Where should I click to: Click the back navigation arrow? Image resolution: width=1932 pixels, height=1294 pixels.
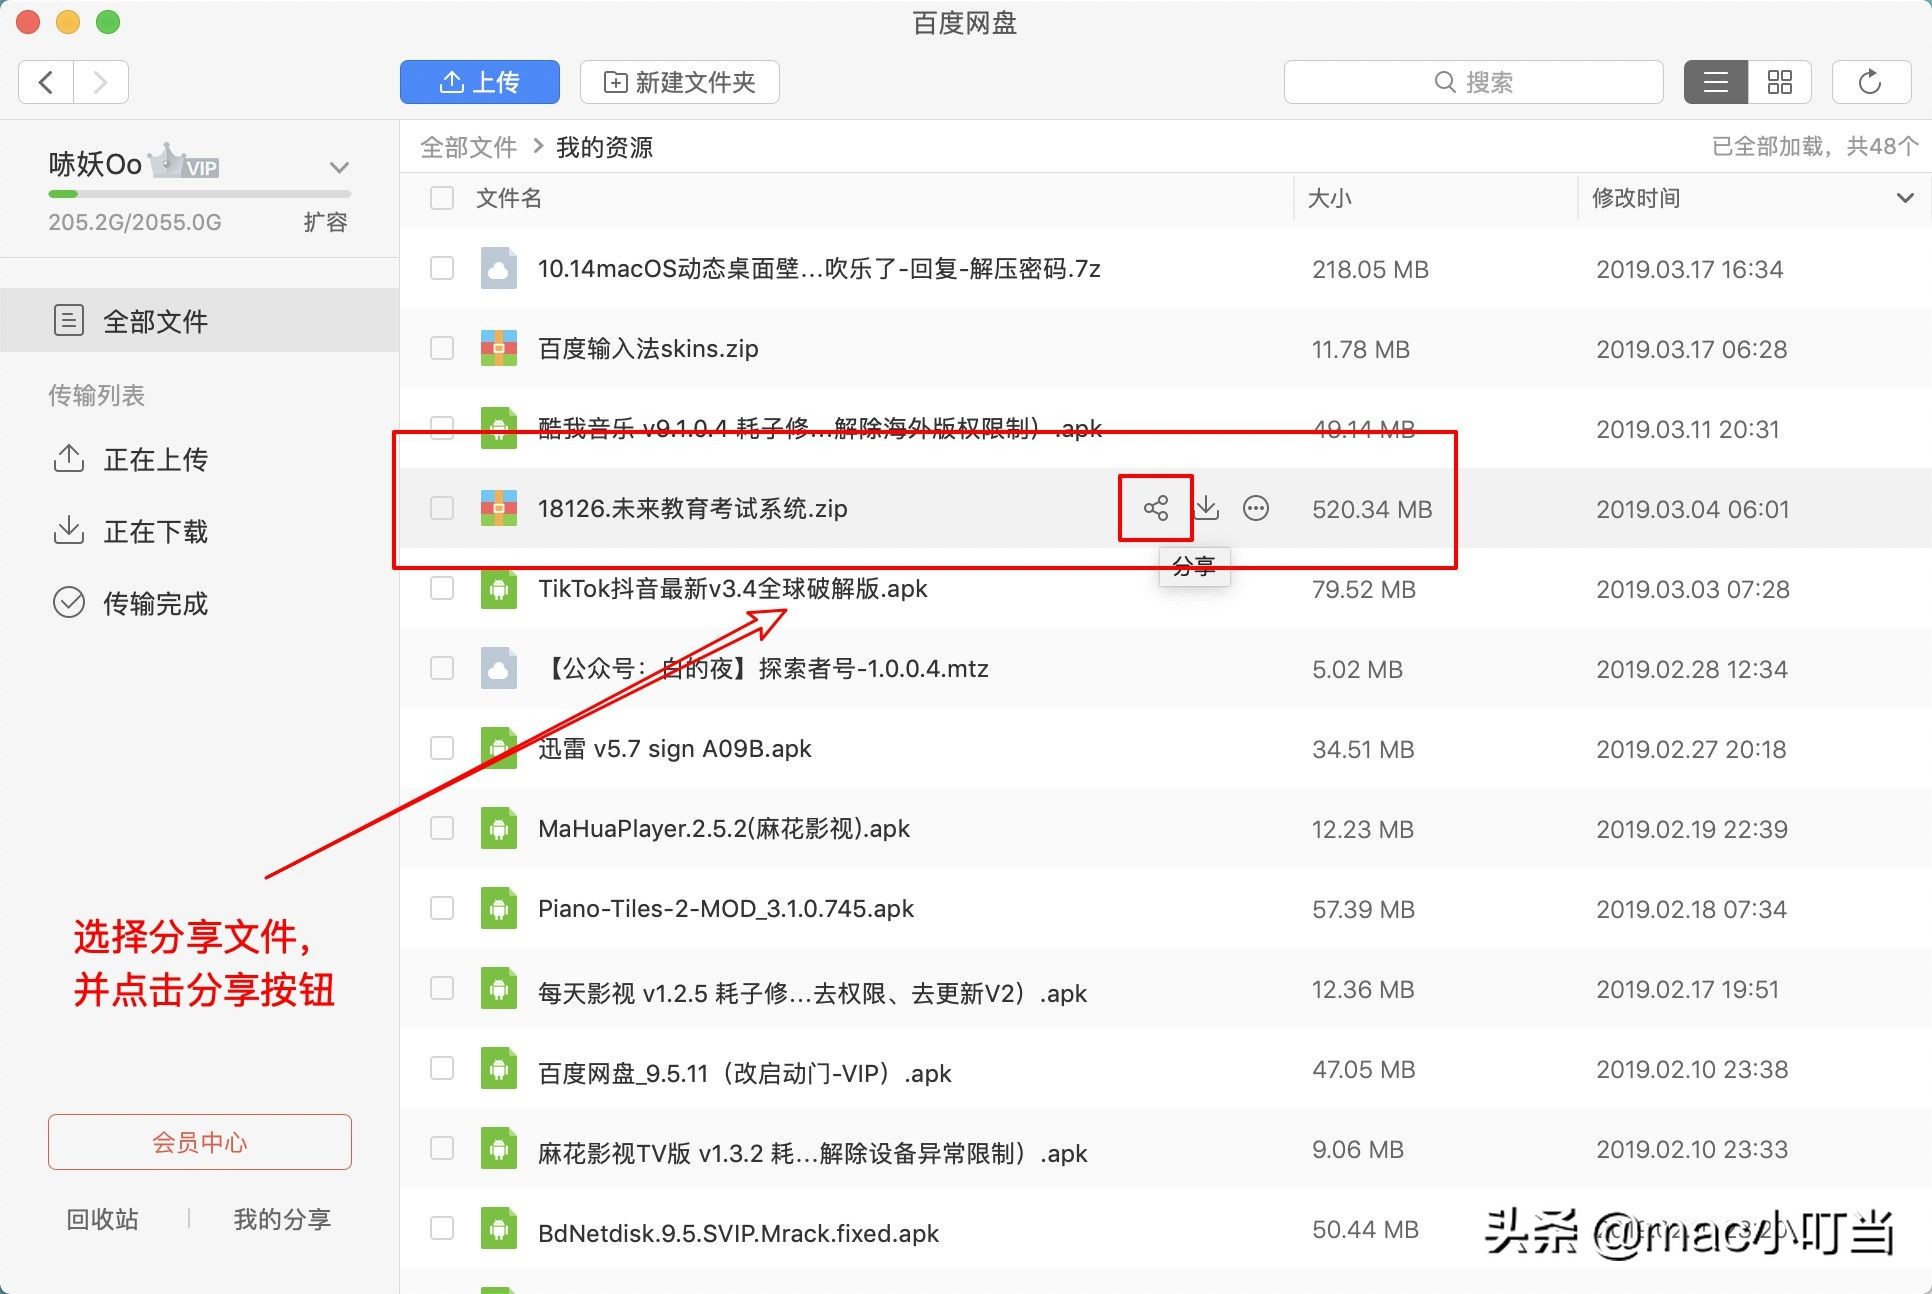click(44, 82)
